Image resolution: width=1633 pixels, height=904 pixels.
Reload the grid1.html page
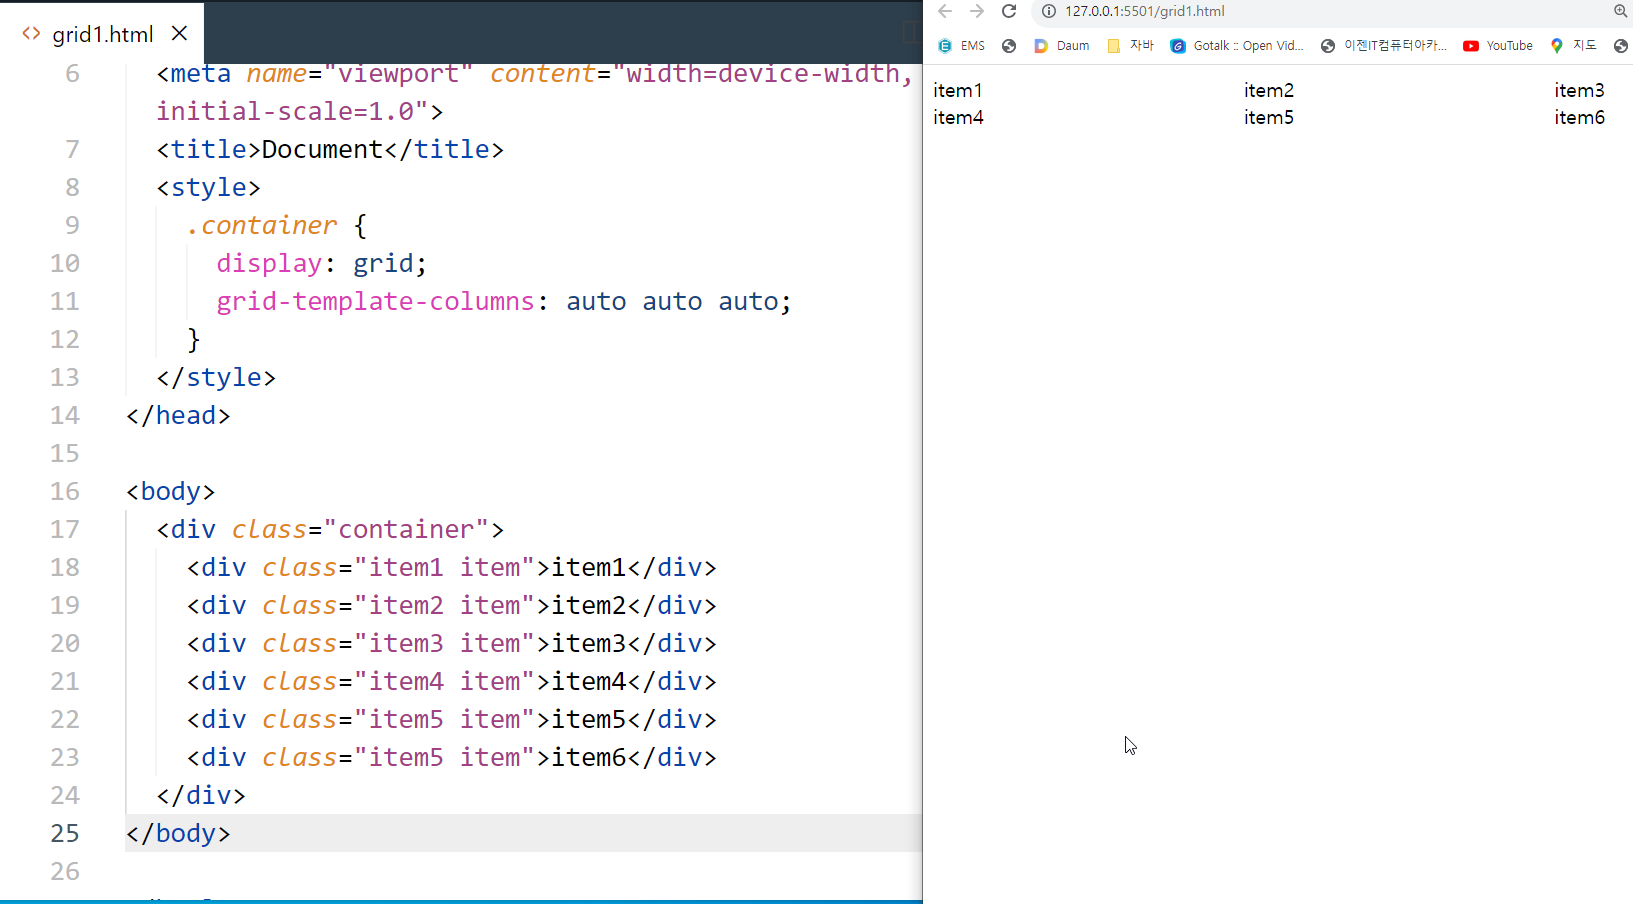point(1009,11)
